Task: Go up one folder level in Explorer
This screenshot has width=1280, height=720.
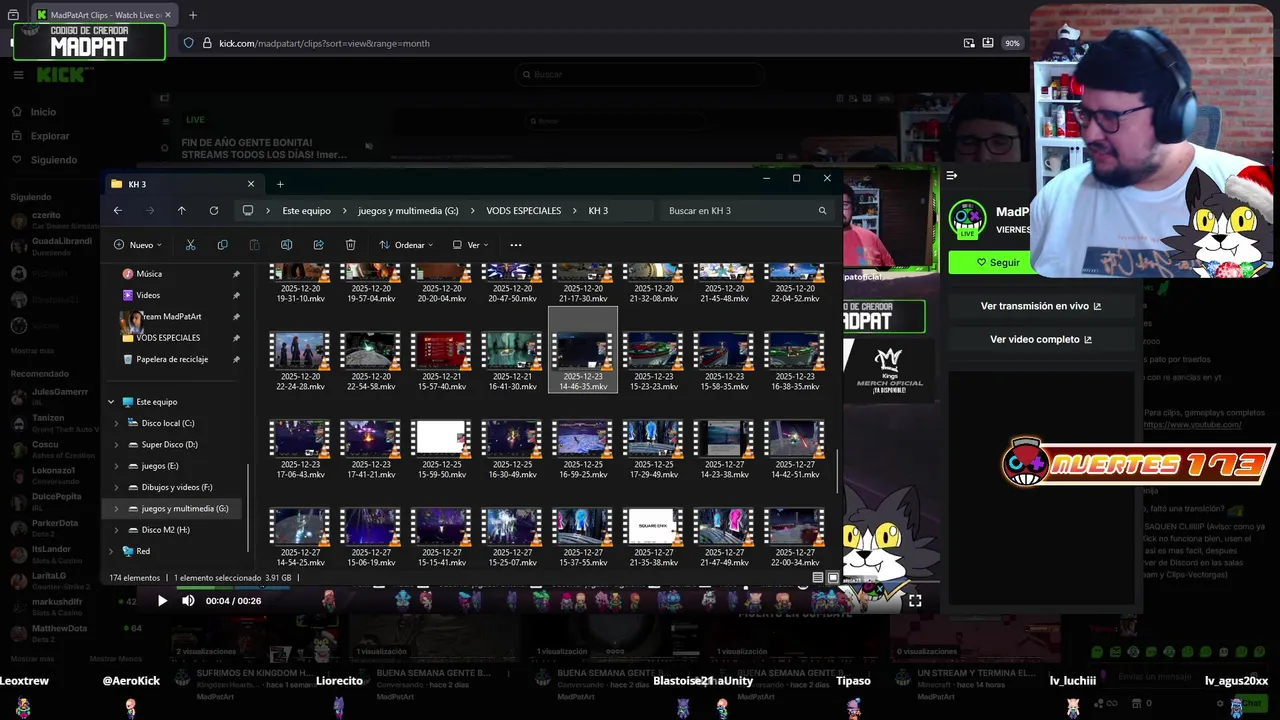Action: tap(181, 211)
